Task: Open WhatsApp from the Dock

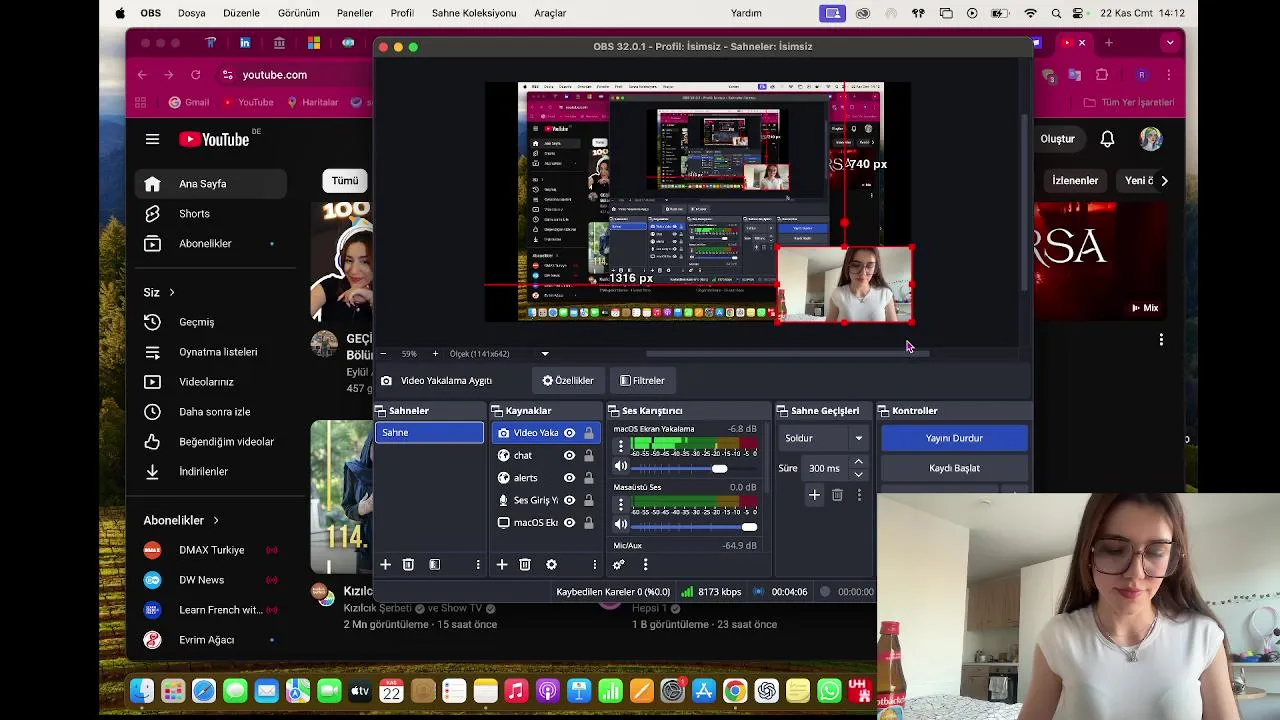Action: point(829,691)
